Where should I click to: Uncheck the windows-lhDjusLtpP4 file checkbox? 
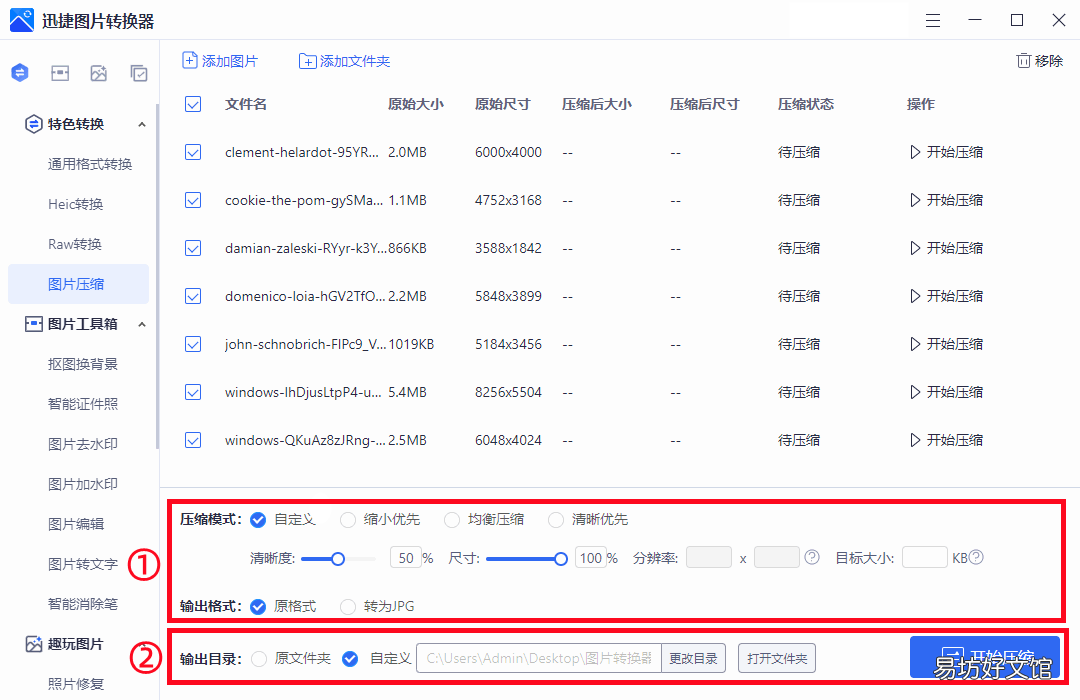click(193, 392)
